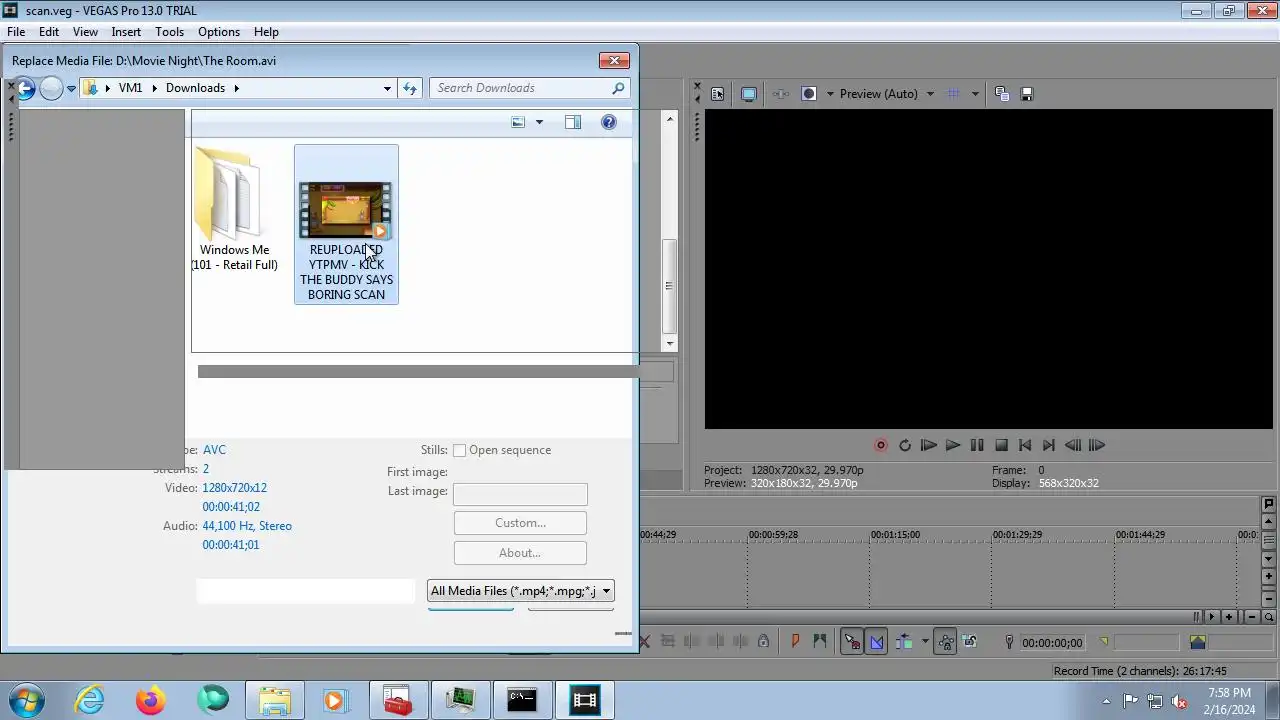Open the Tools menu
The image size is (1280, 720).
(169, 32)
